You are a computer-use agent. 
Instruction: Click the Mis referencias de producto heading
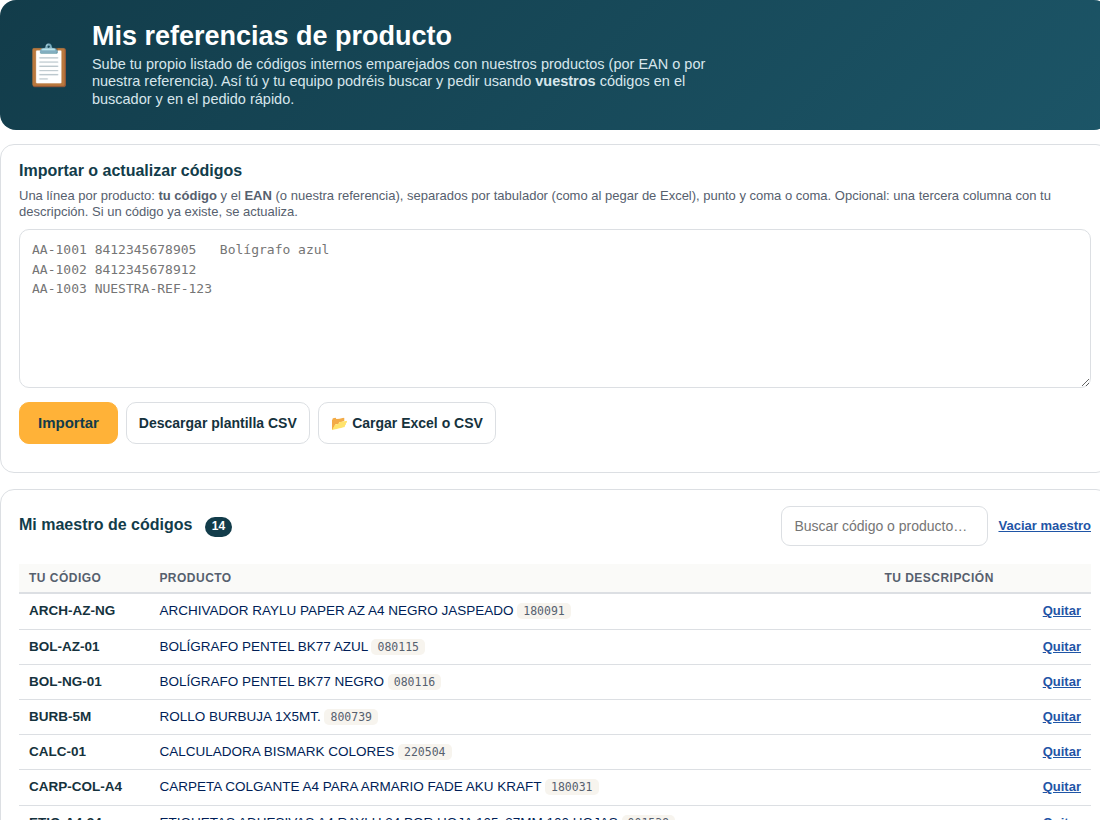pyautogui.click(x=271, y=36)
